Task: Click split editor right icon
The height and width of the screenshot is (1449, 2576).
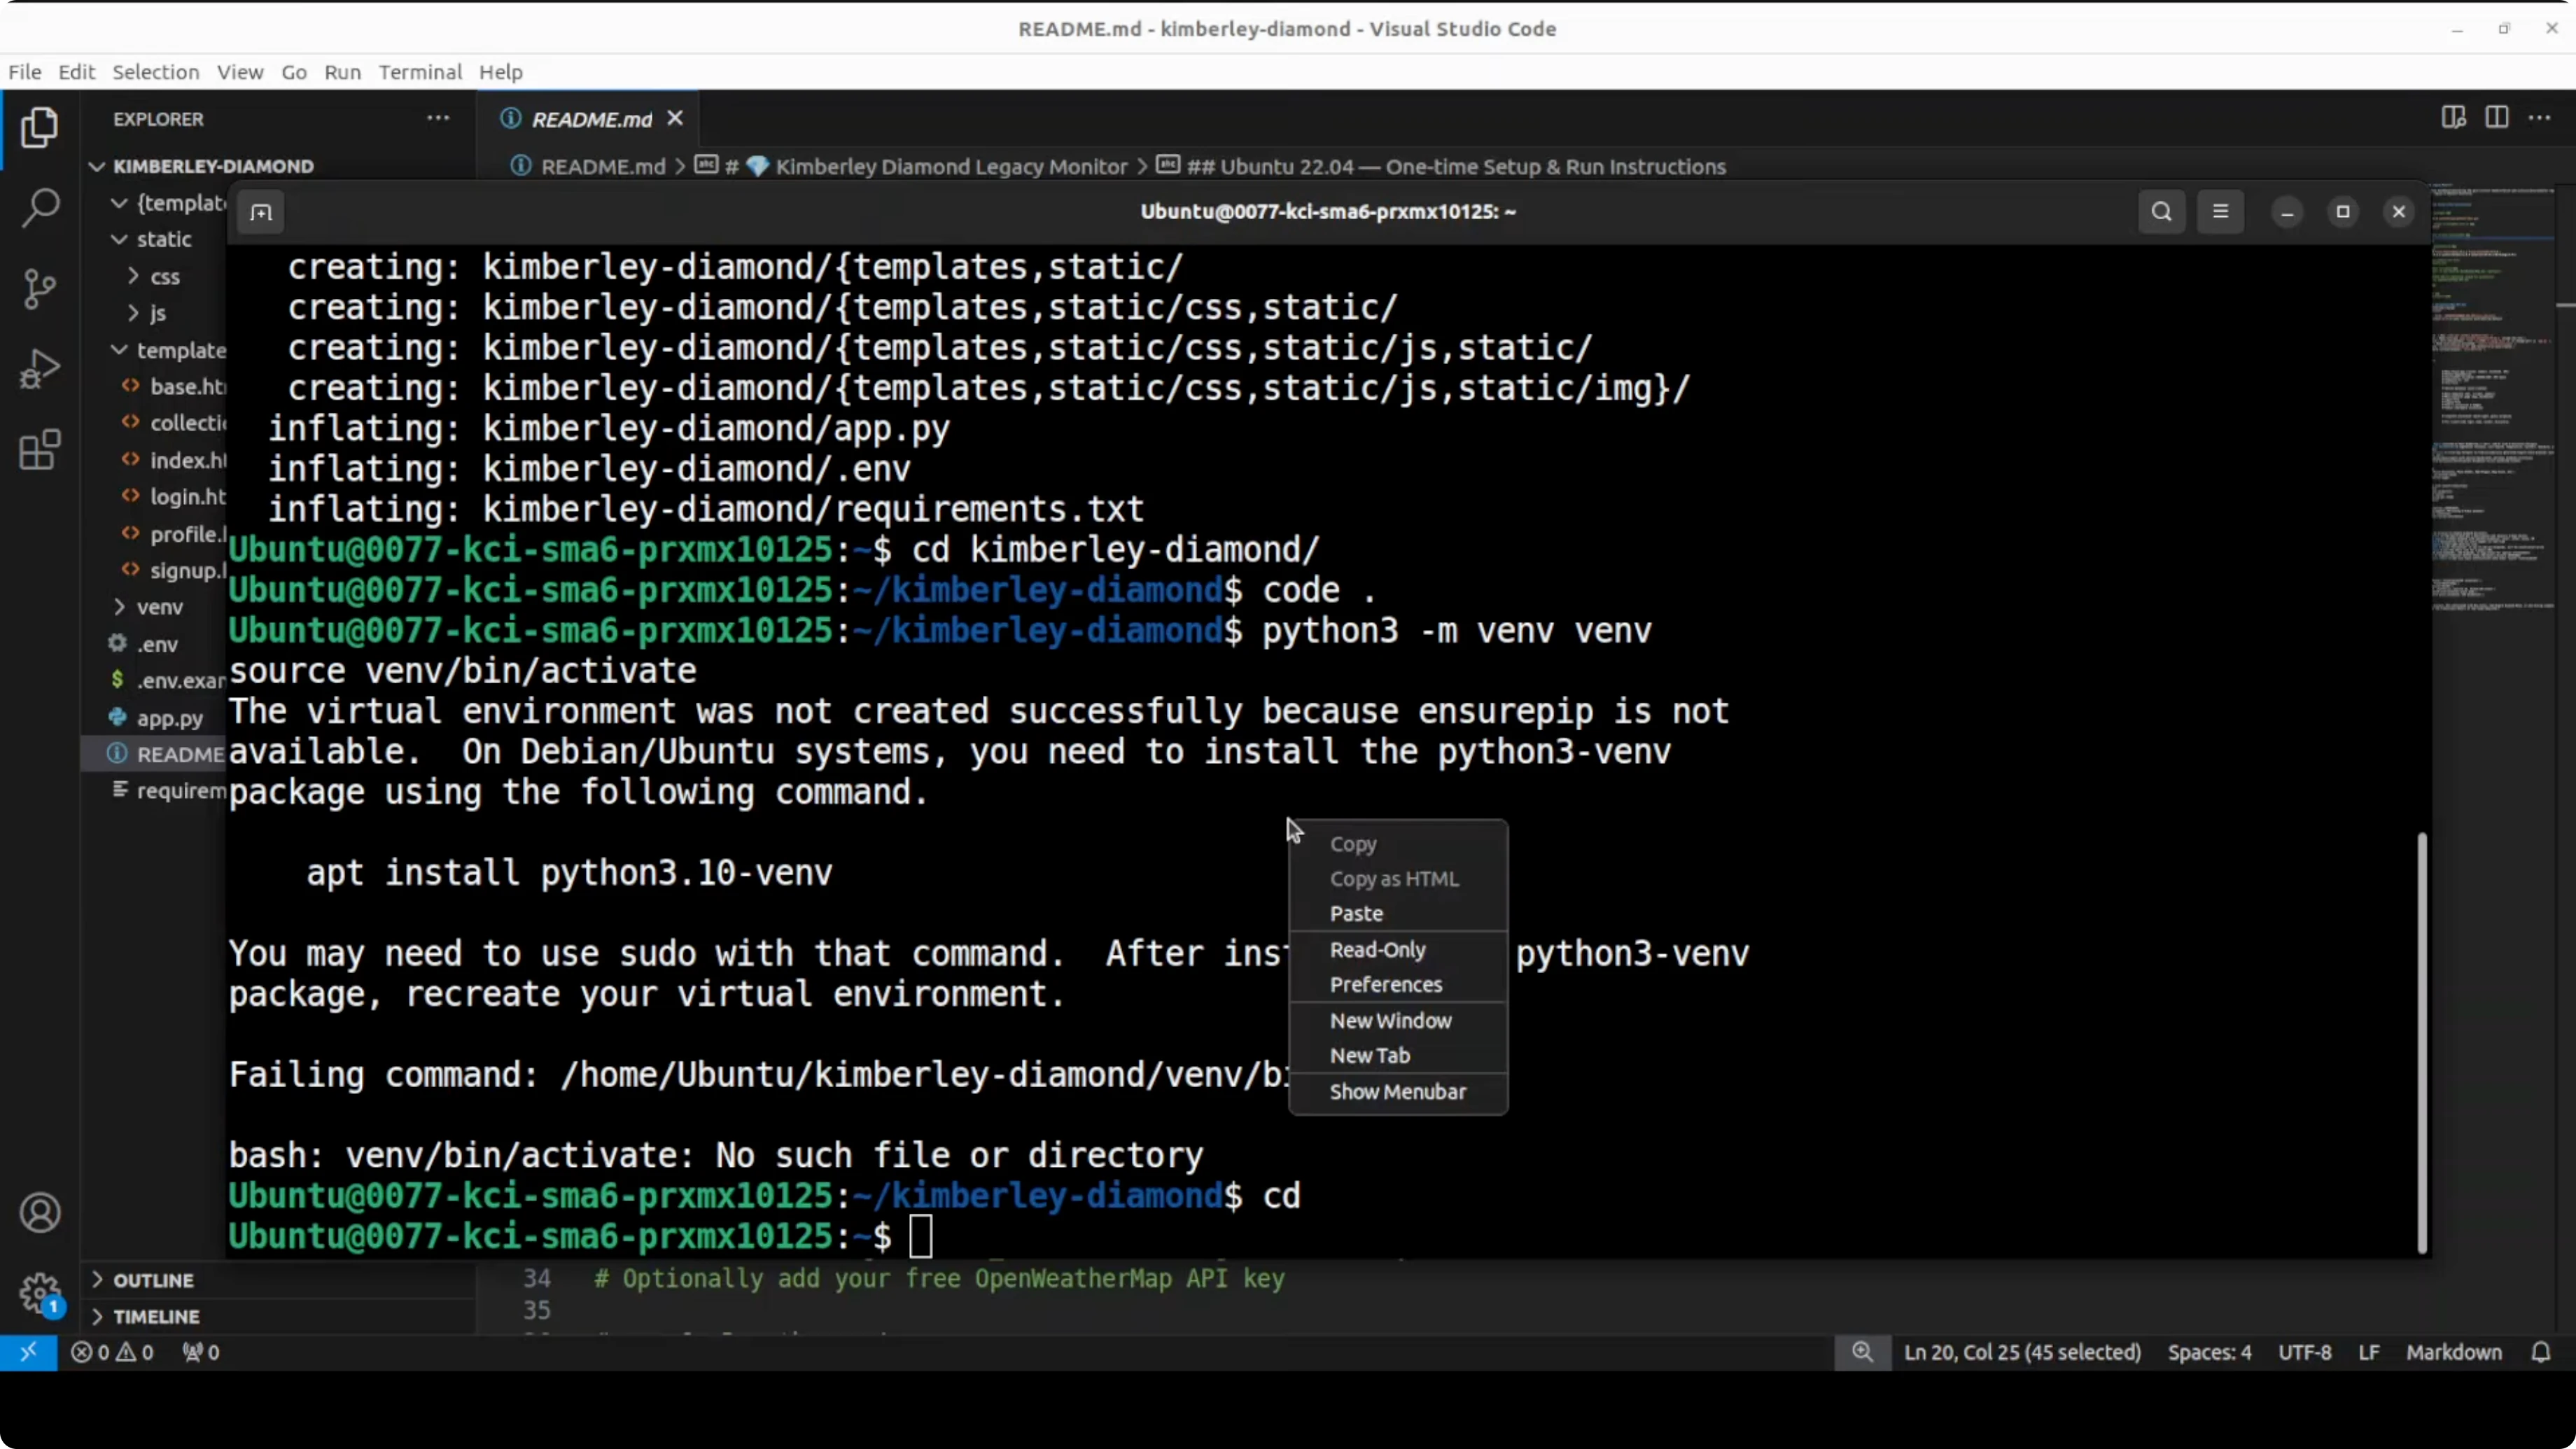Action: [2496, 118]
